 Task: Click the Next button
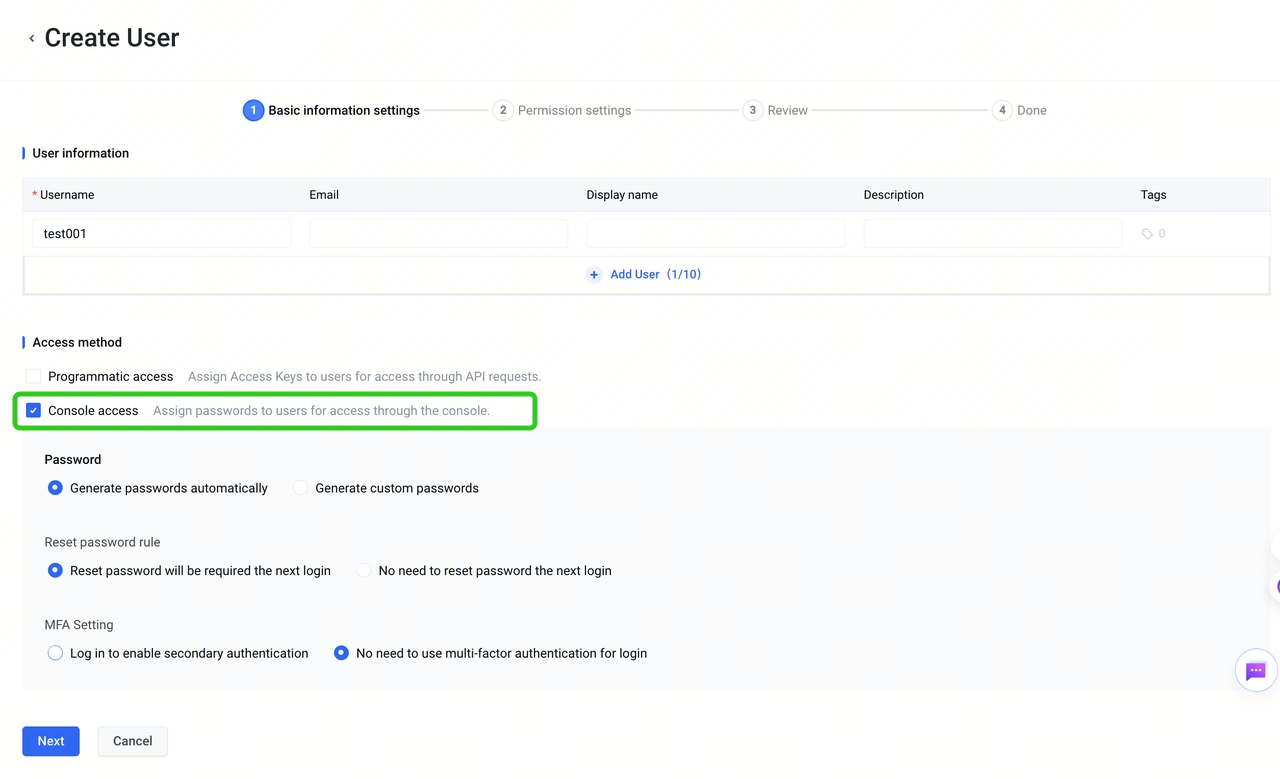(51, 741)
